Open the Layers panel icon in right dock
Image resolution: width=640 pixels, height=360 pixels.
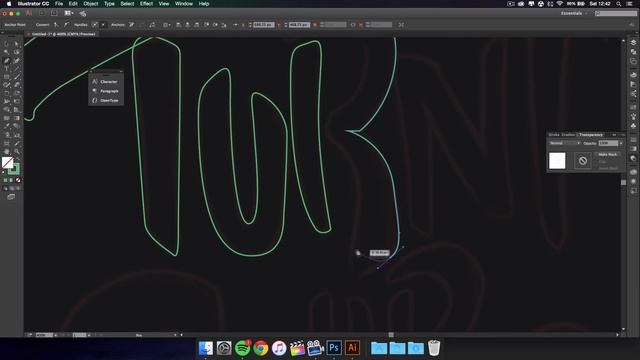click(633, 43)
